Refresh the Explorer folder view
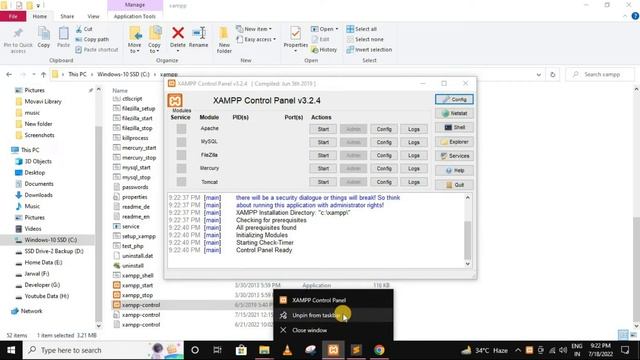 [553, 74]
